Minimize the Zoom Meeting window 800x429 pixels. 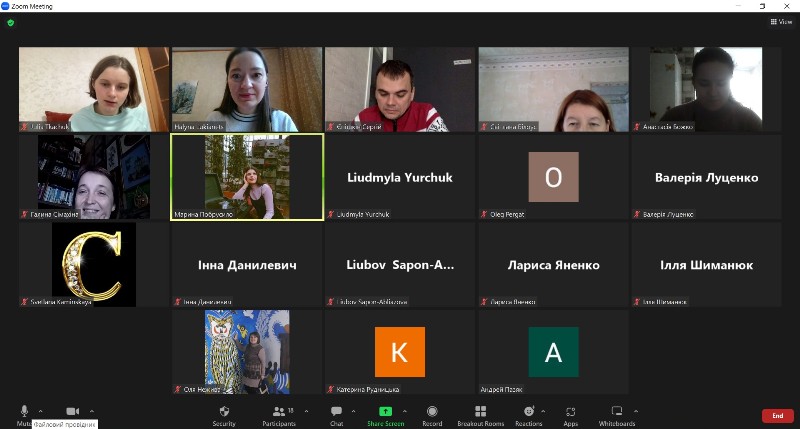pyautogui.click(x=739, y=6)
